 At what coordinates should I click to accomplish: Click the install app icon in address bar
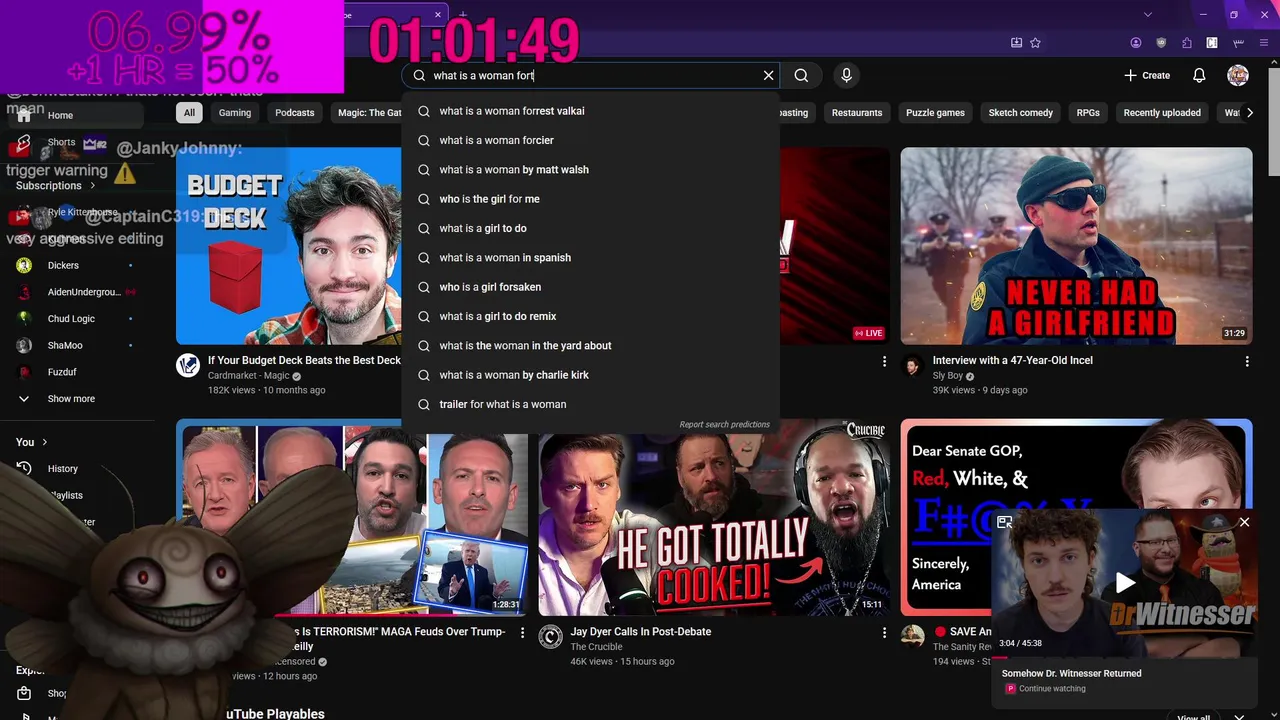click(x=1016, y=43)
